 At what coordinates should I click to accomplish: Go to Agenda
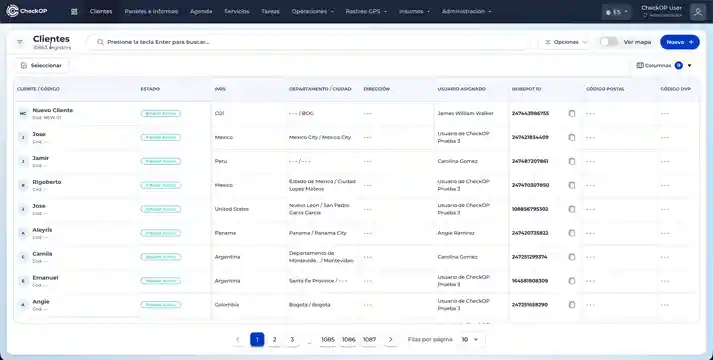tap(201, 11)
